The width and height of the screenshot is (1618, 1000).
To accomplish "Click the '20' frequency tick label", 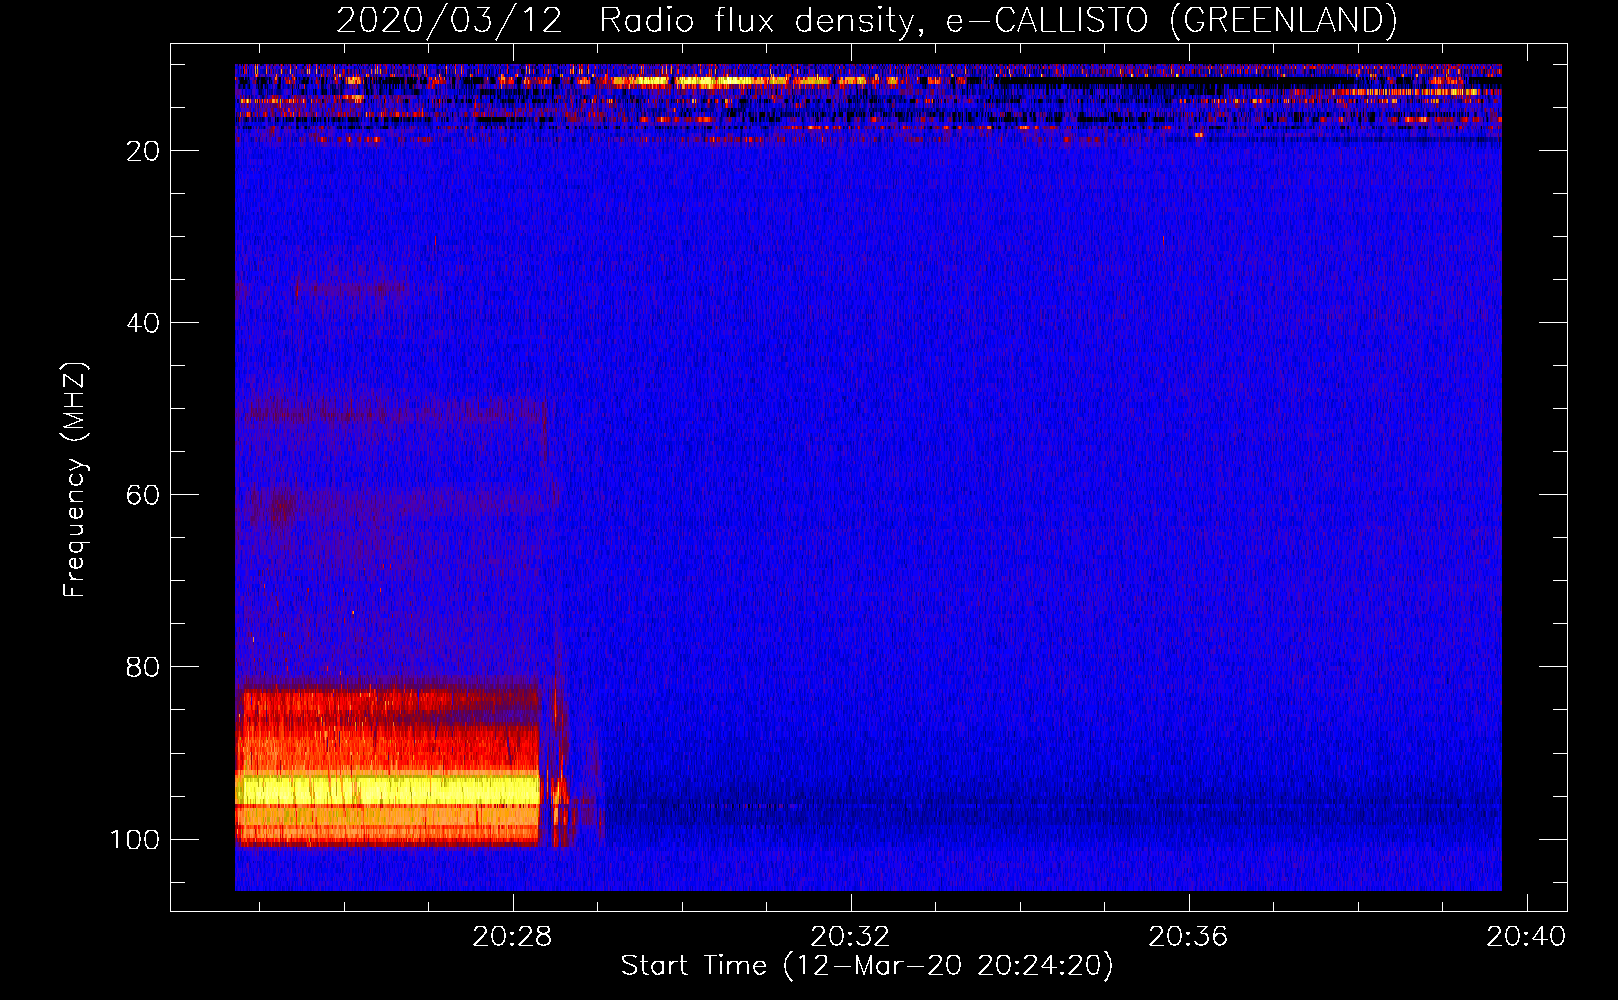I will click(x=144, y=151).
